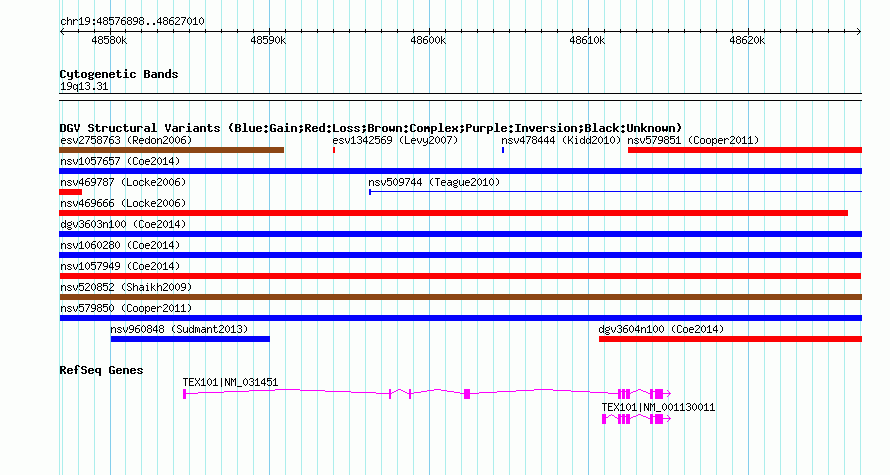Viewport: 890px width, 475px height.
Task: Select the dgv3603n100 (Coe2014) label
Action: coord(123,224)
